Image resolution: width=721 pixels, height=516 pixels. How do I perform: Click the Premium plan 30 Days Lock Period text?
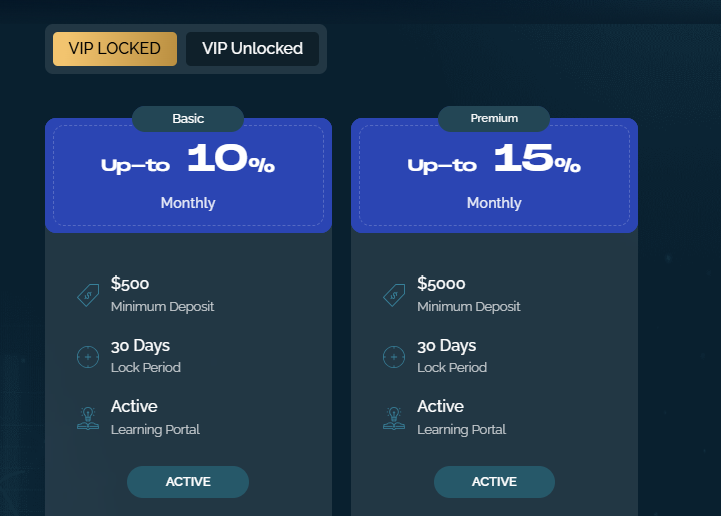point(452,356)
